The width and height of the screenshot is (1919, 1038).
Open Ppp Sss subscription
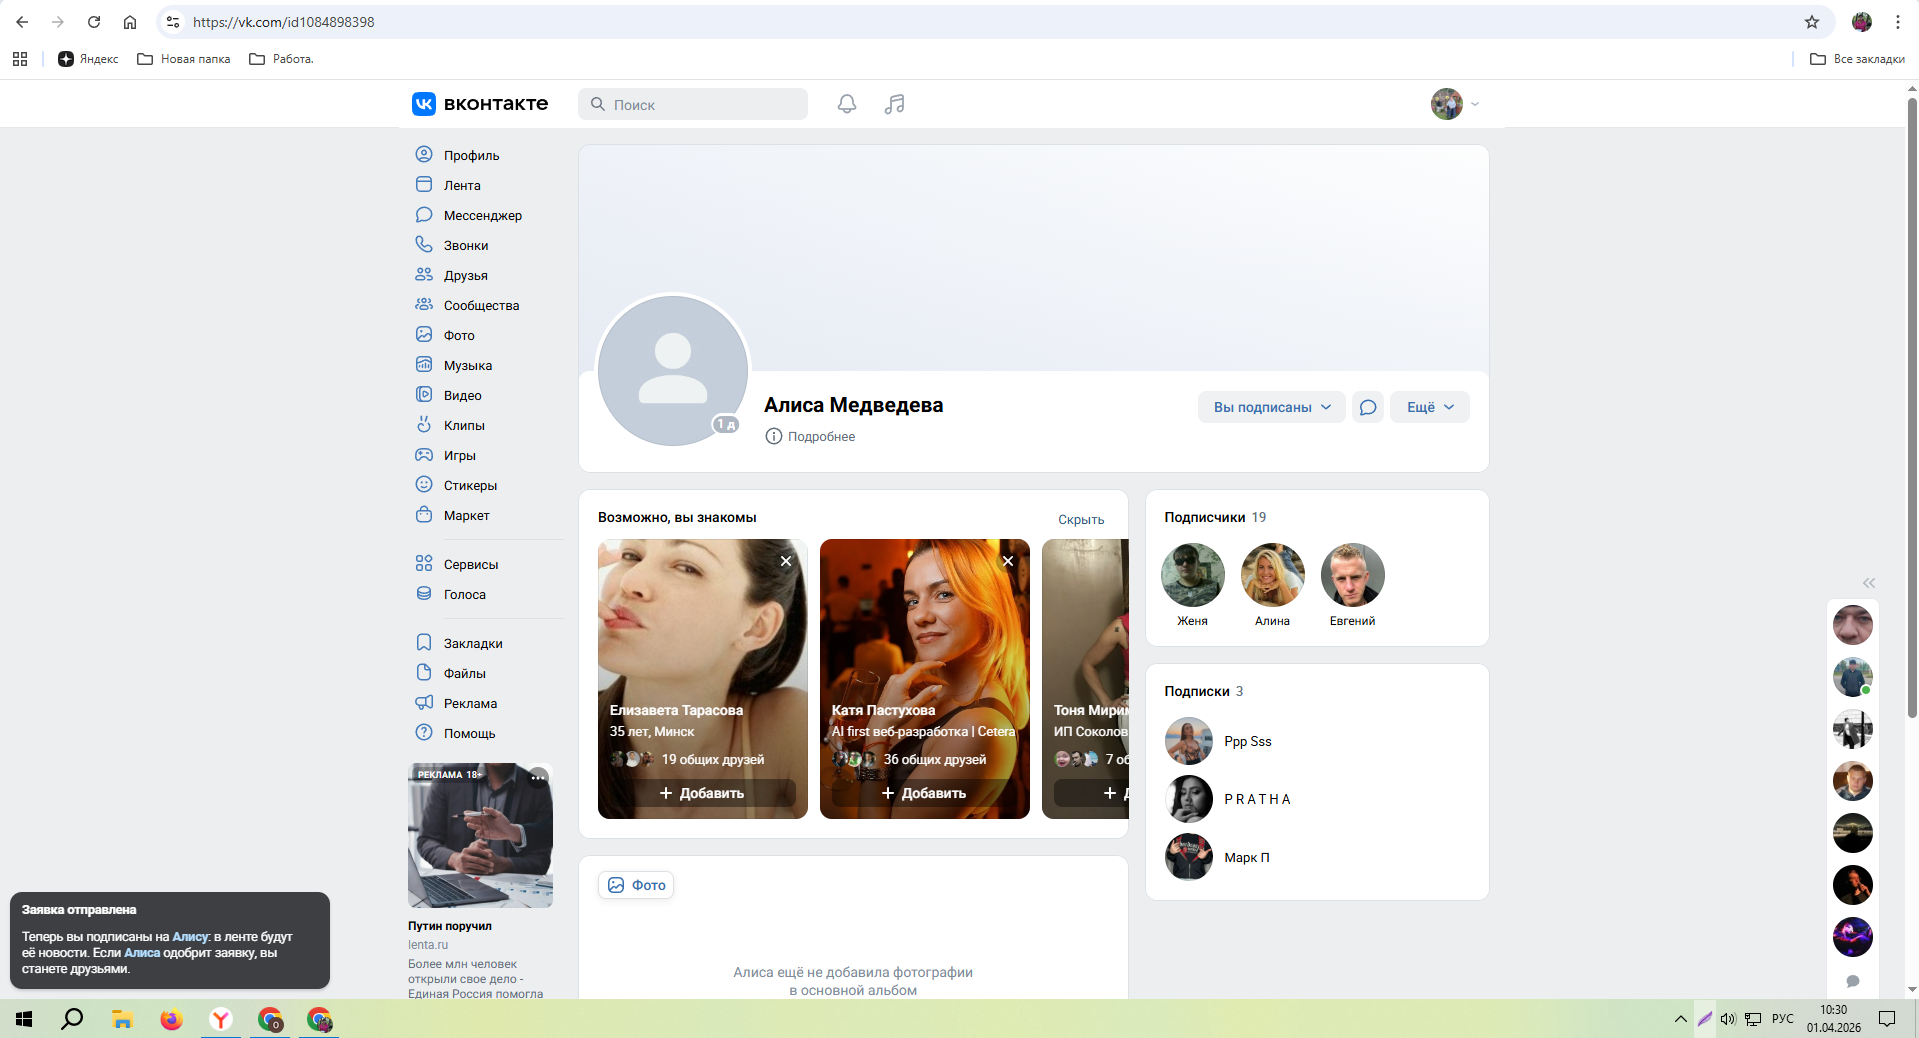click(1248, 741)
